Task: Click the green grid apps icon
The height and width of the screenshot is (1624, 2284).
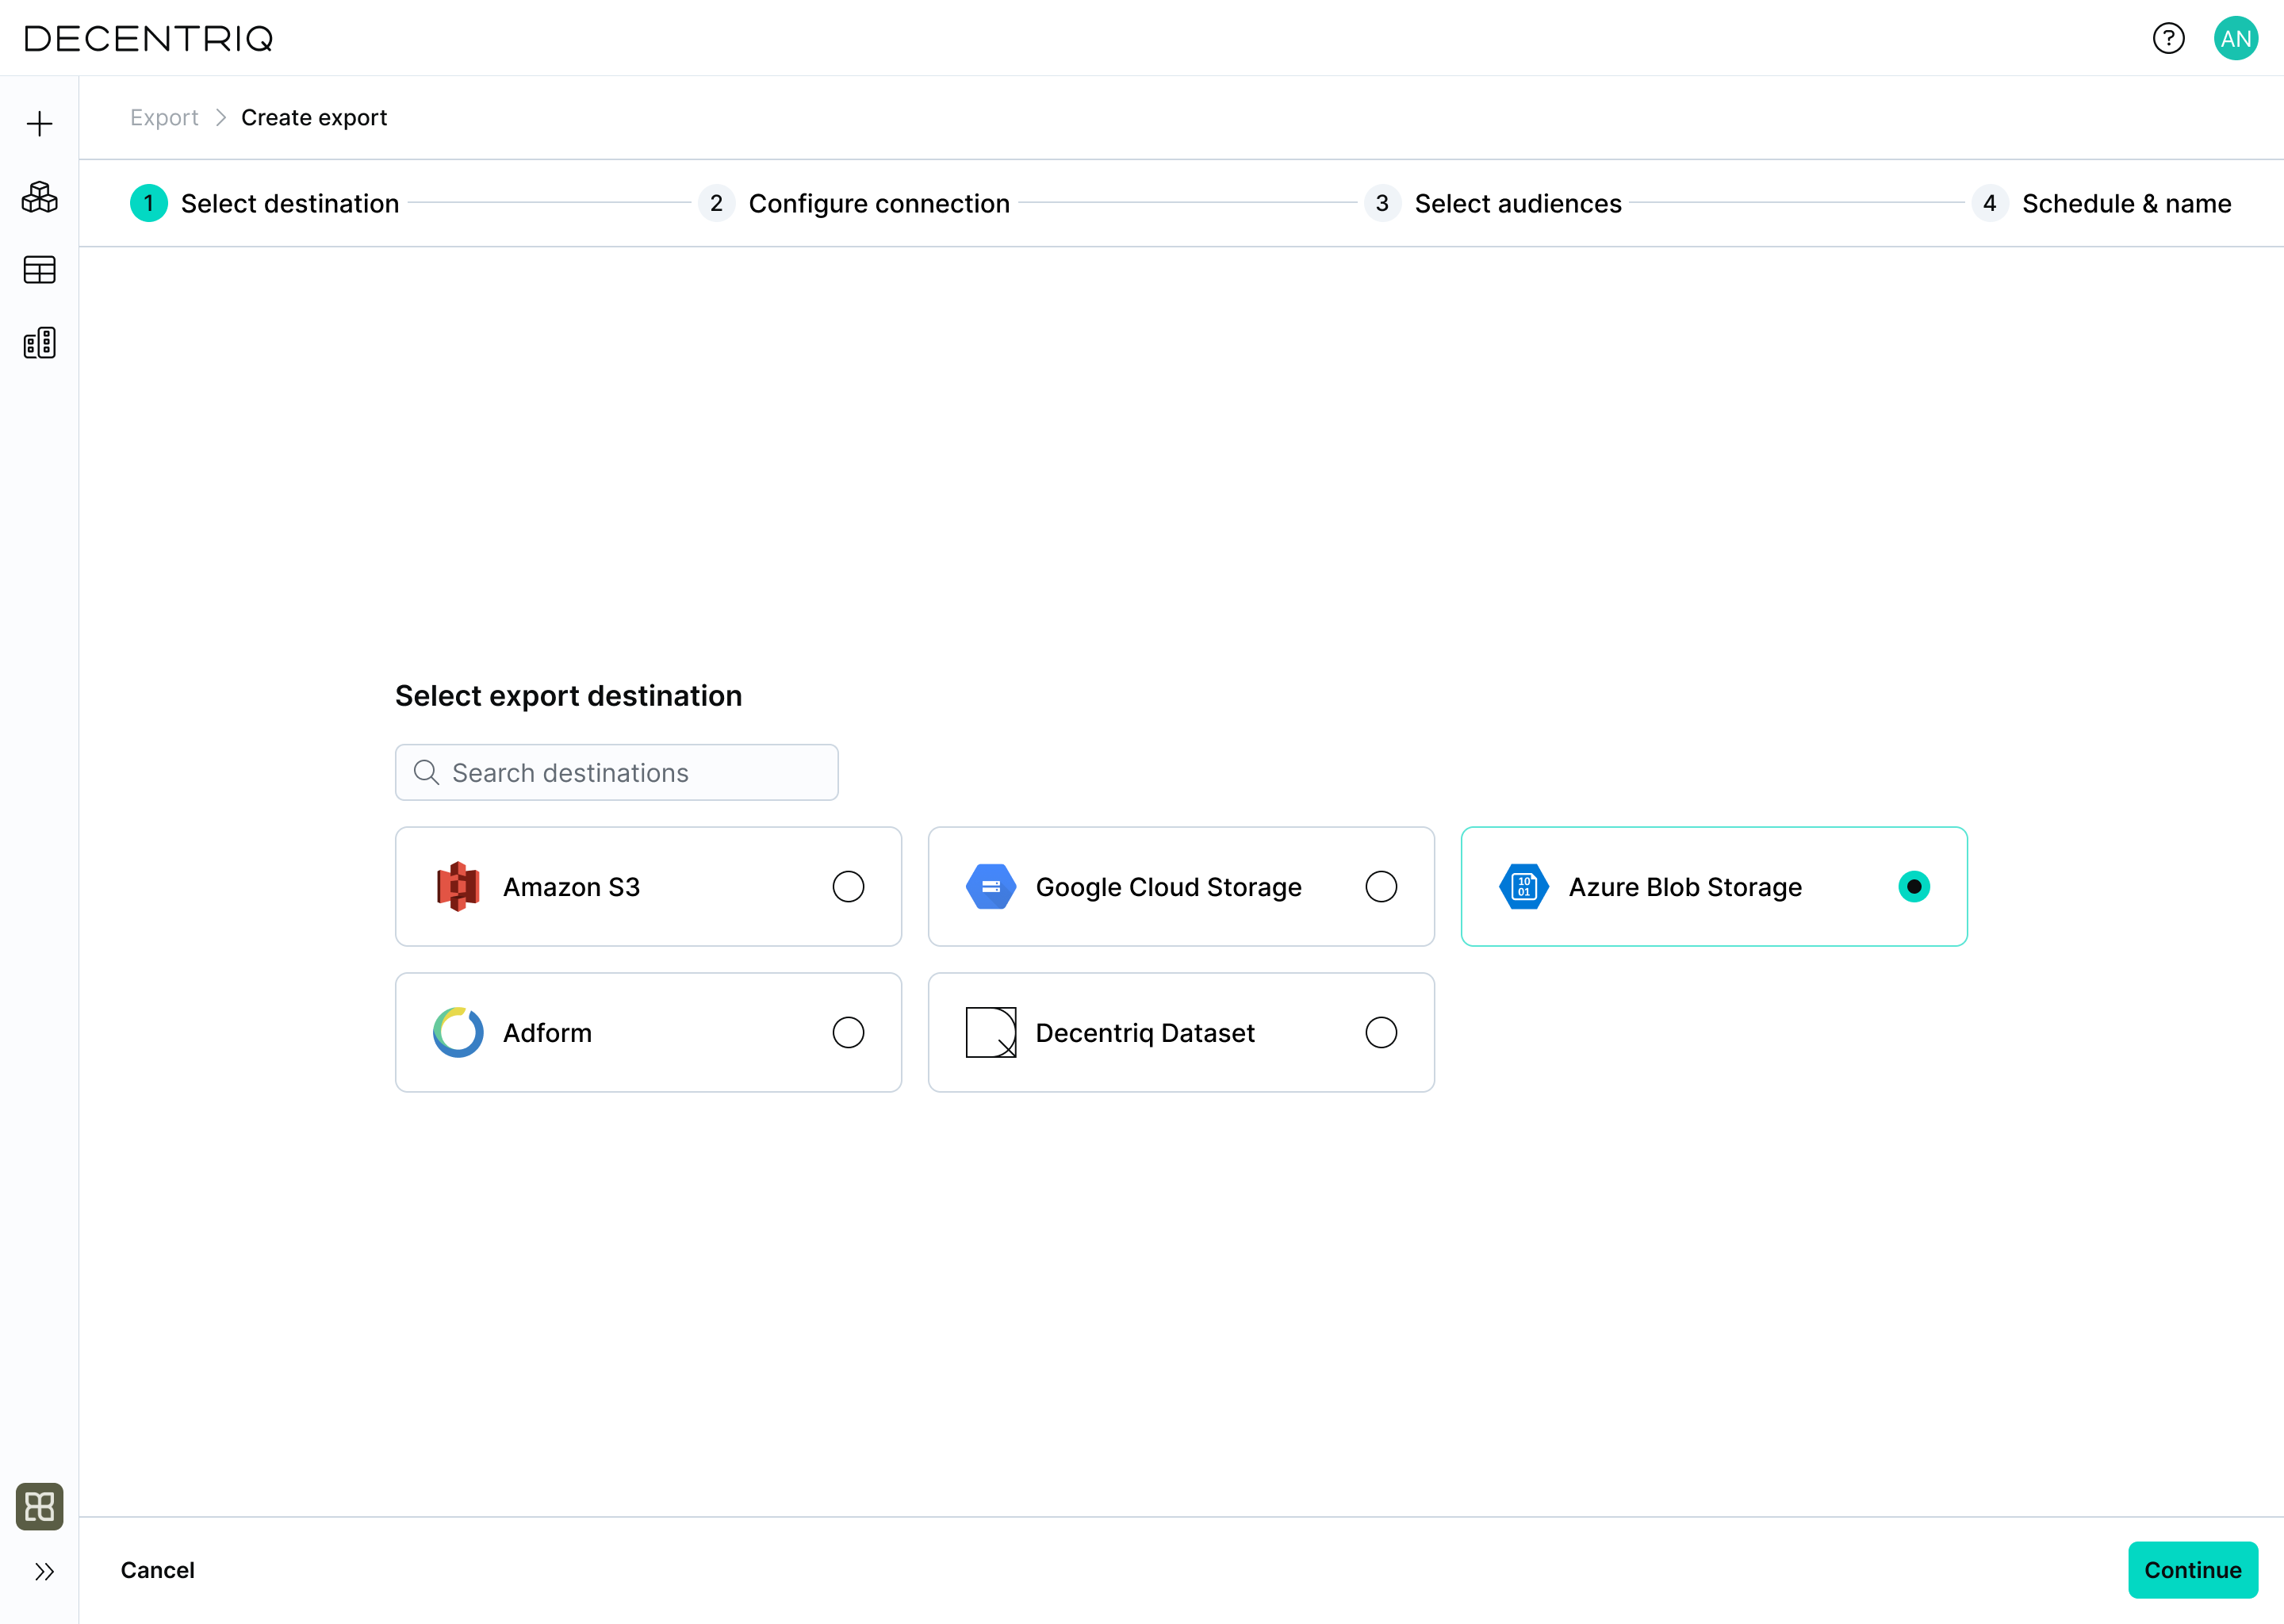Action: click(x=39, y=1506)
